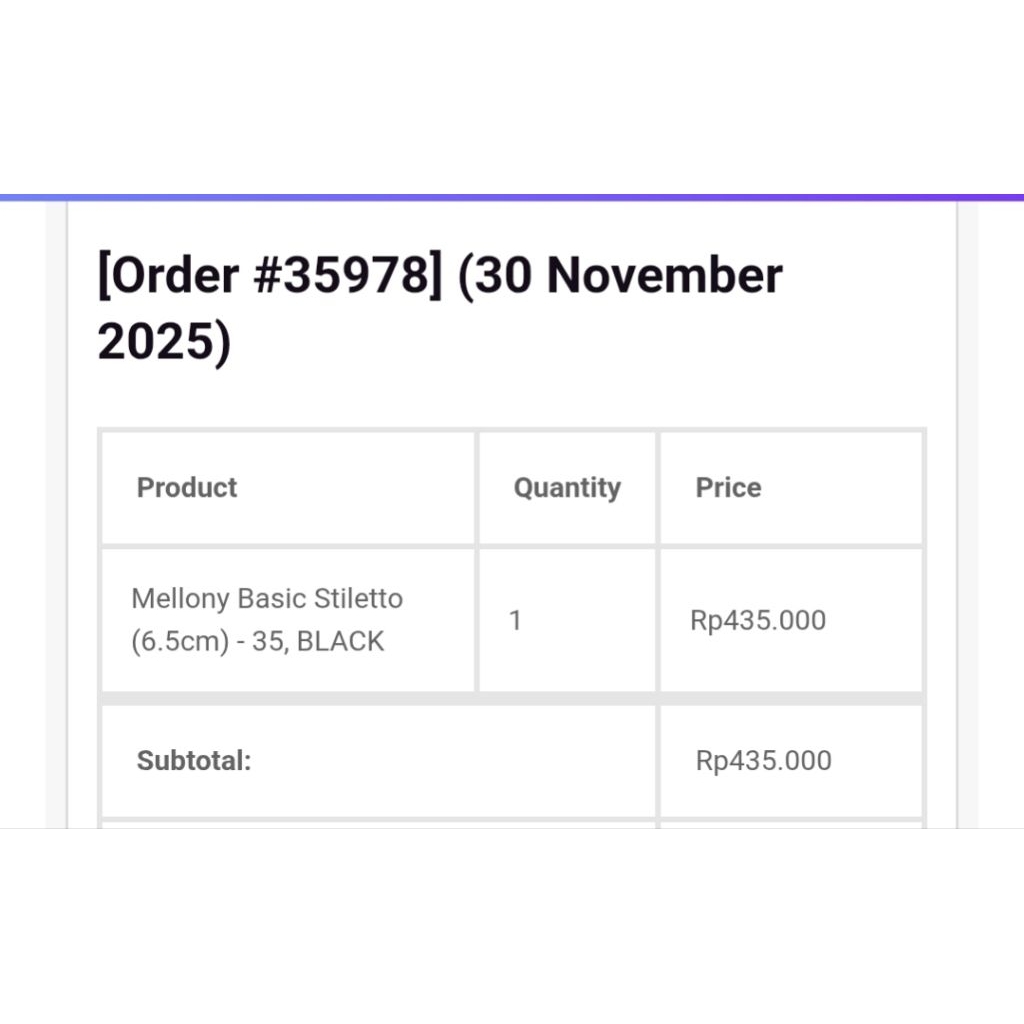Screen dimensions: 1024x1024
Task: Click the gray margin right of order card
Action: (x=967, y=500)
